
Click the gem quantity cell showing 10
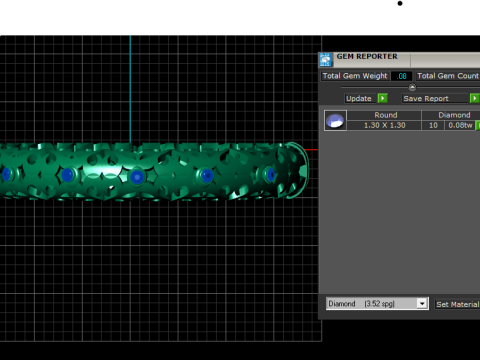(x=433, y=125)
